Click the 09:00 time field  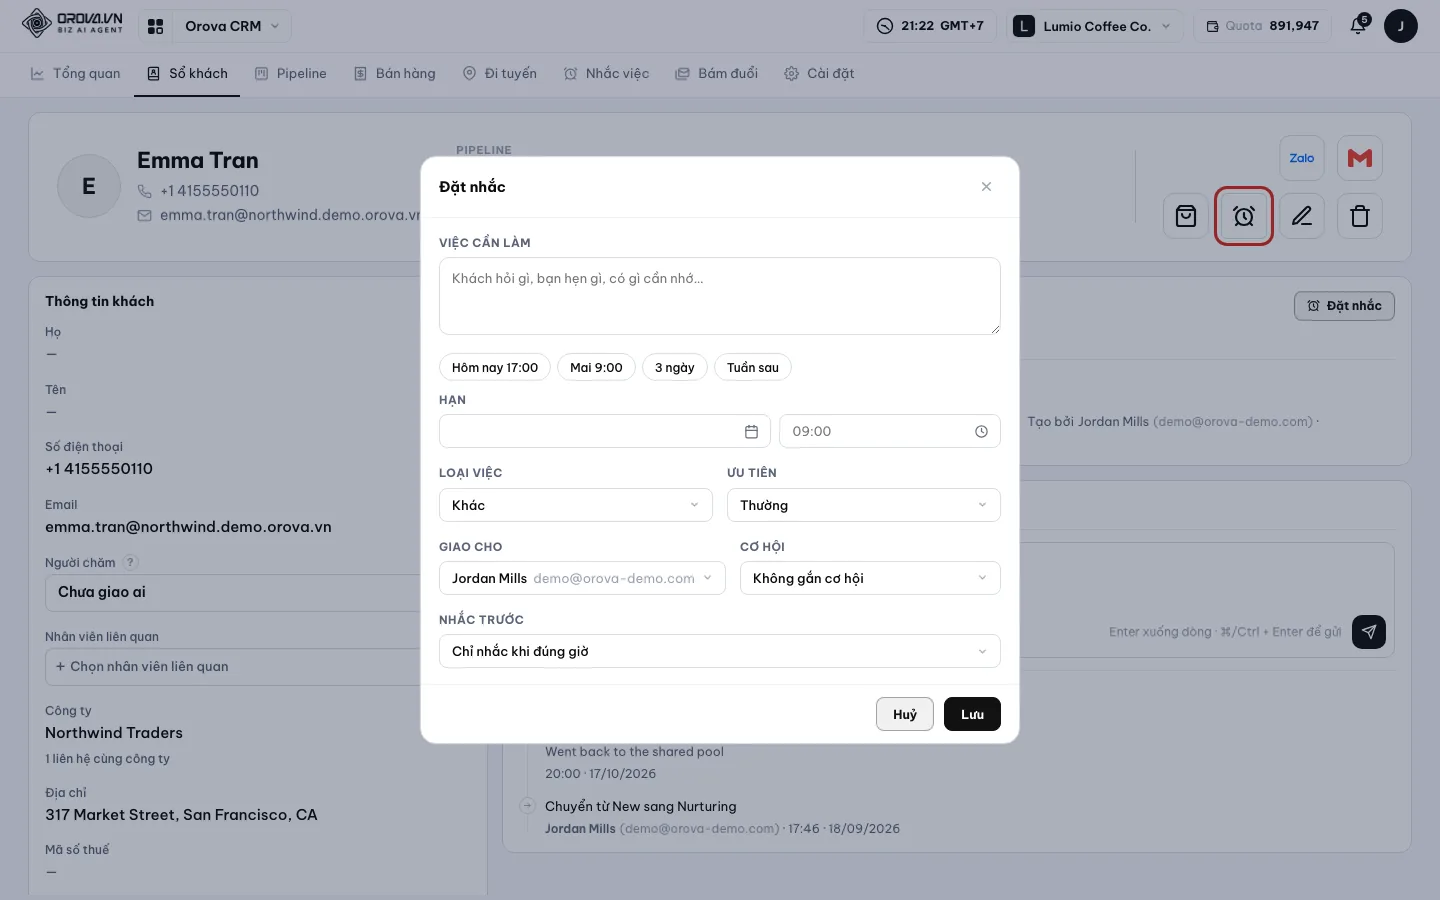pyautogui.click(x=890, y=432)
